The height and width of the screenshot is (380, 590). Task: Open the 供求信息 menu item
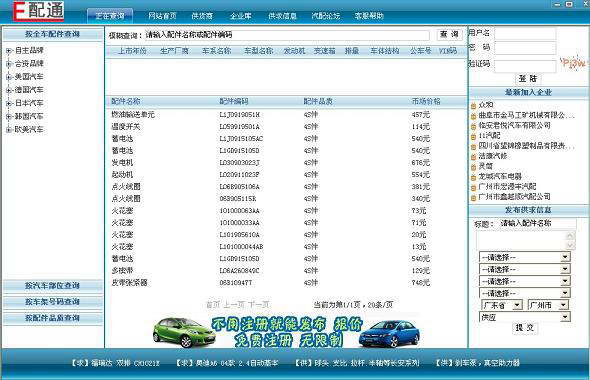coord(283,16)
